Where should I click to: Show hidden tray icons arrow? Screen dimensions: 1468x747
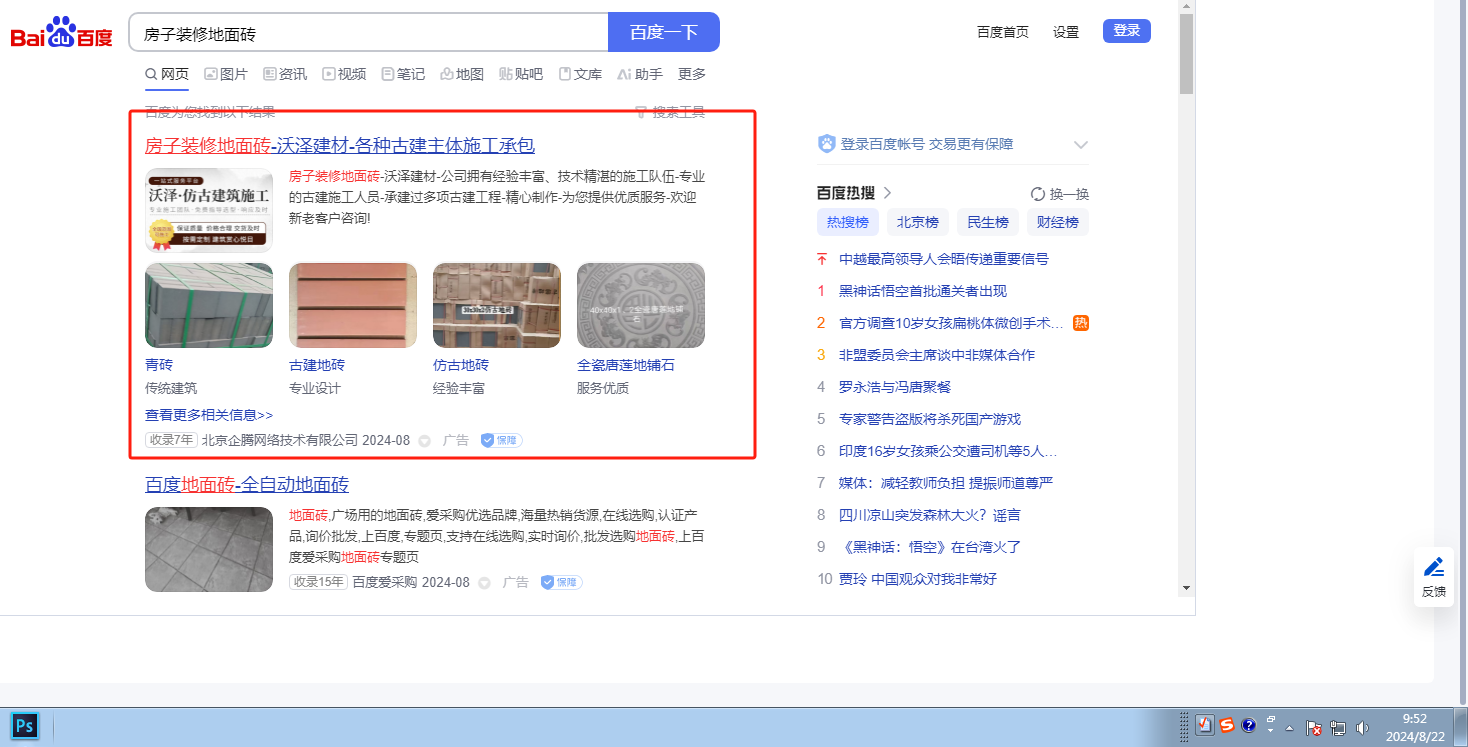1292,727
